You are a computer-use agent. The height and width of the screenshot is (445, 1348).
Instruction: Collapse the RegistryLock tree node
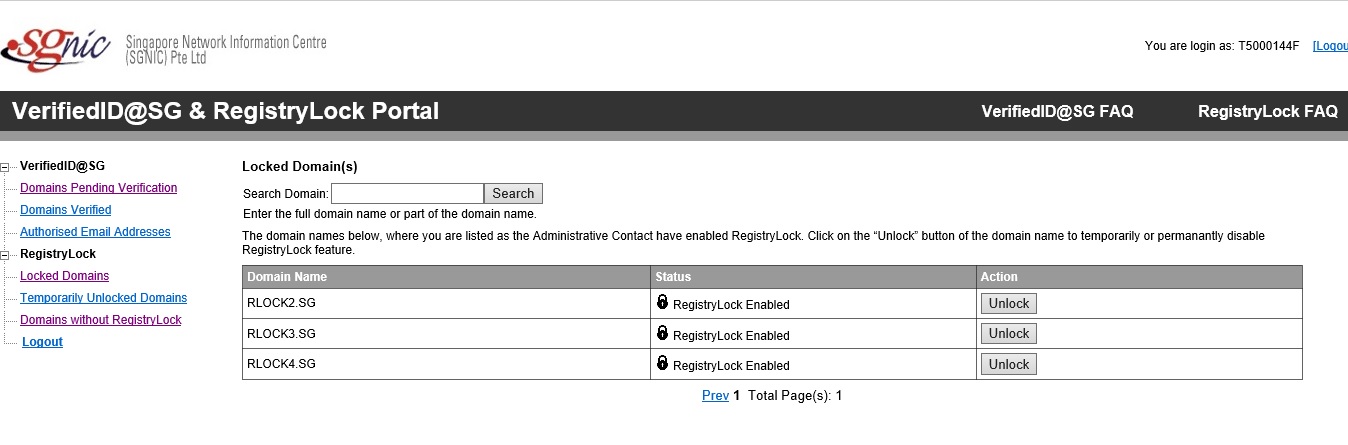click(x=5, y=255)
